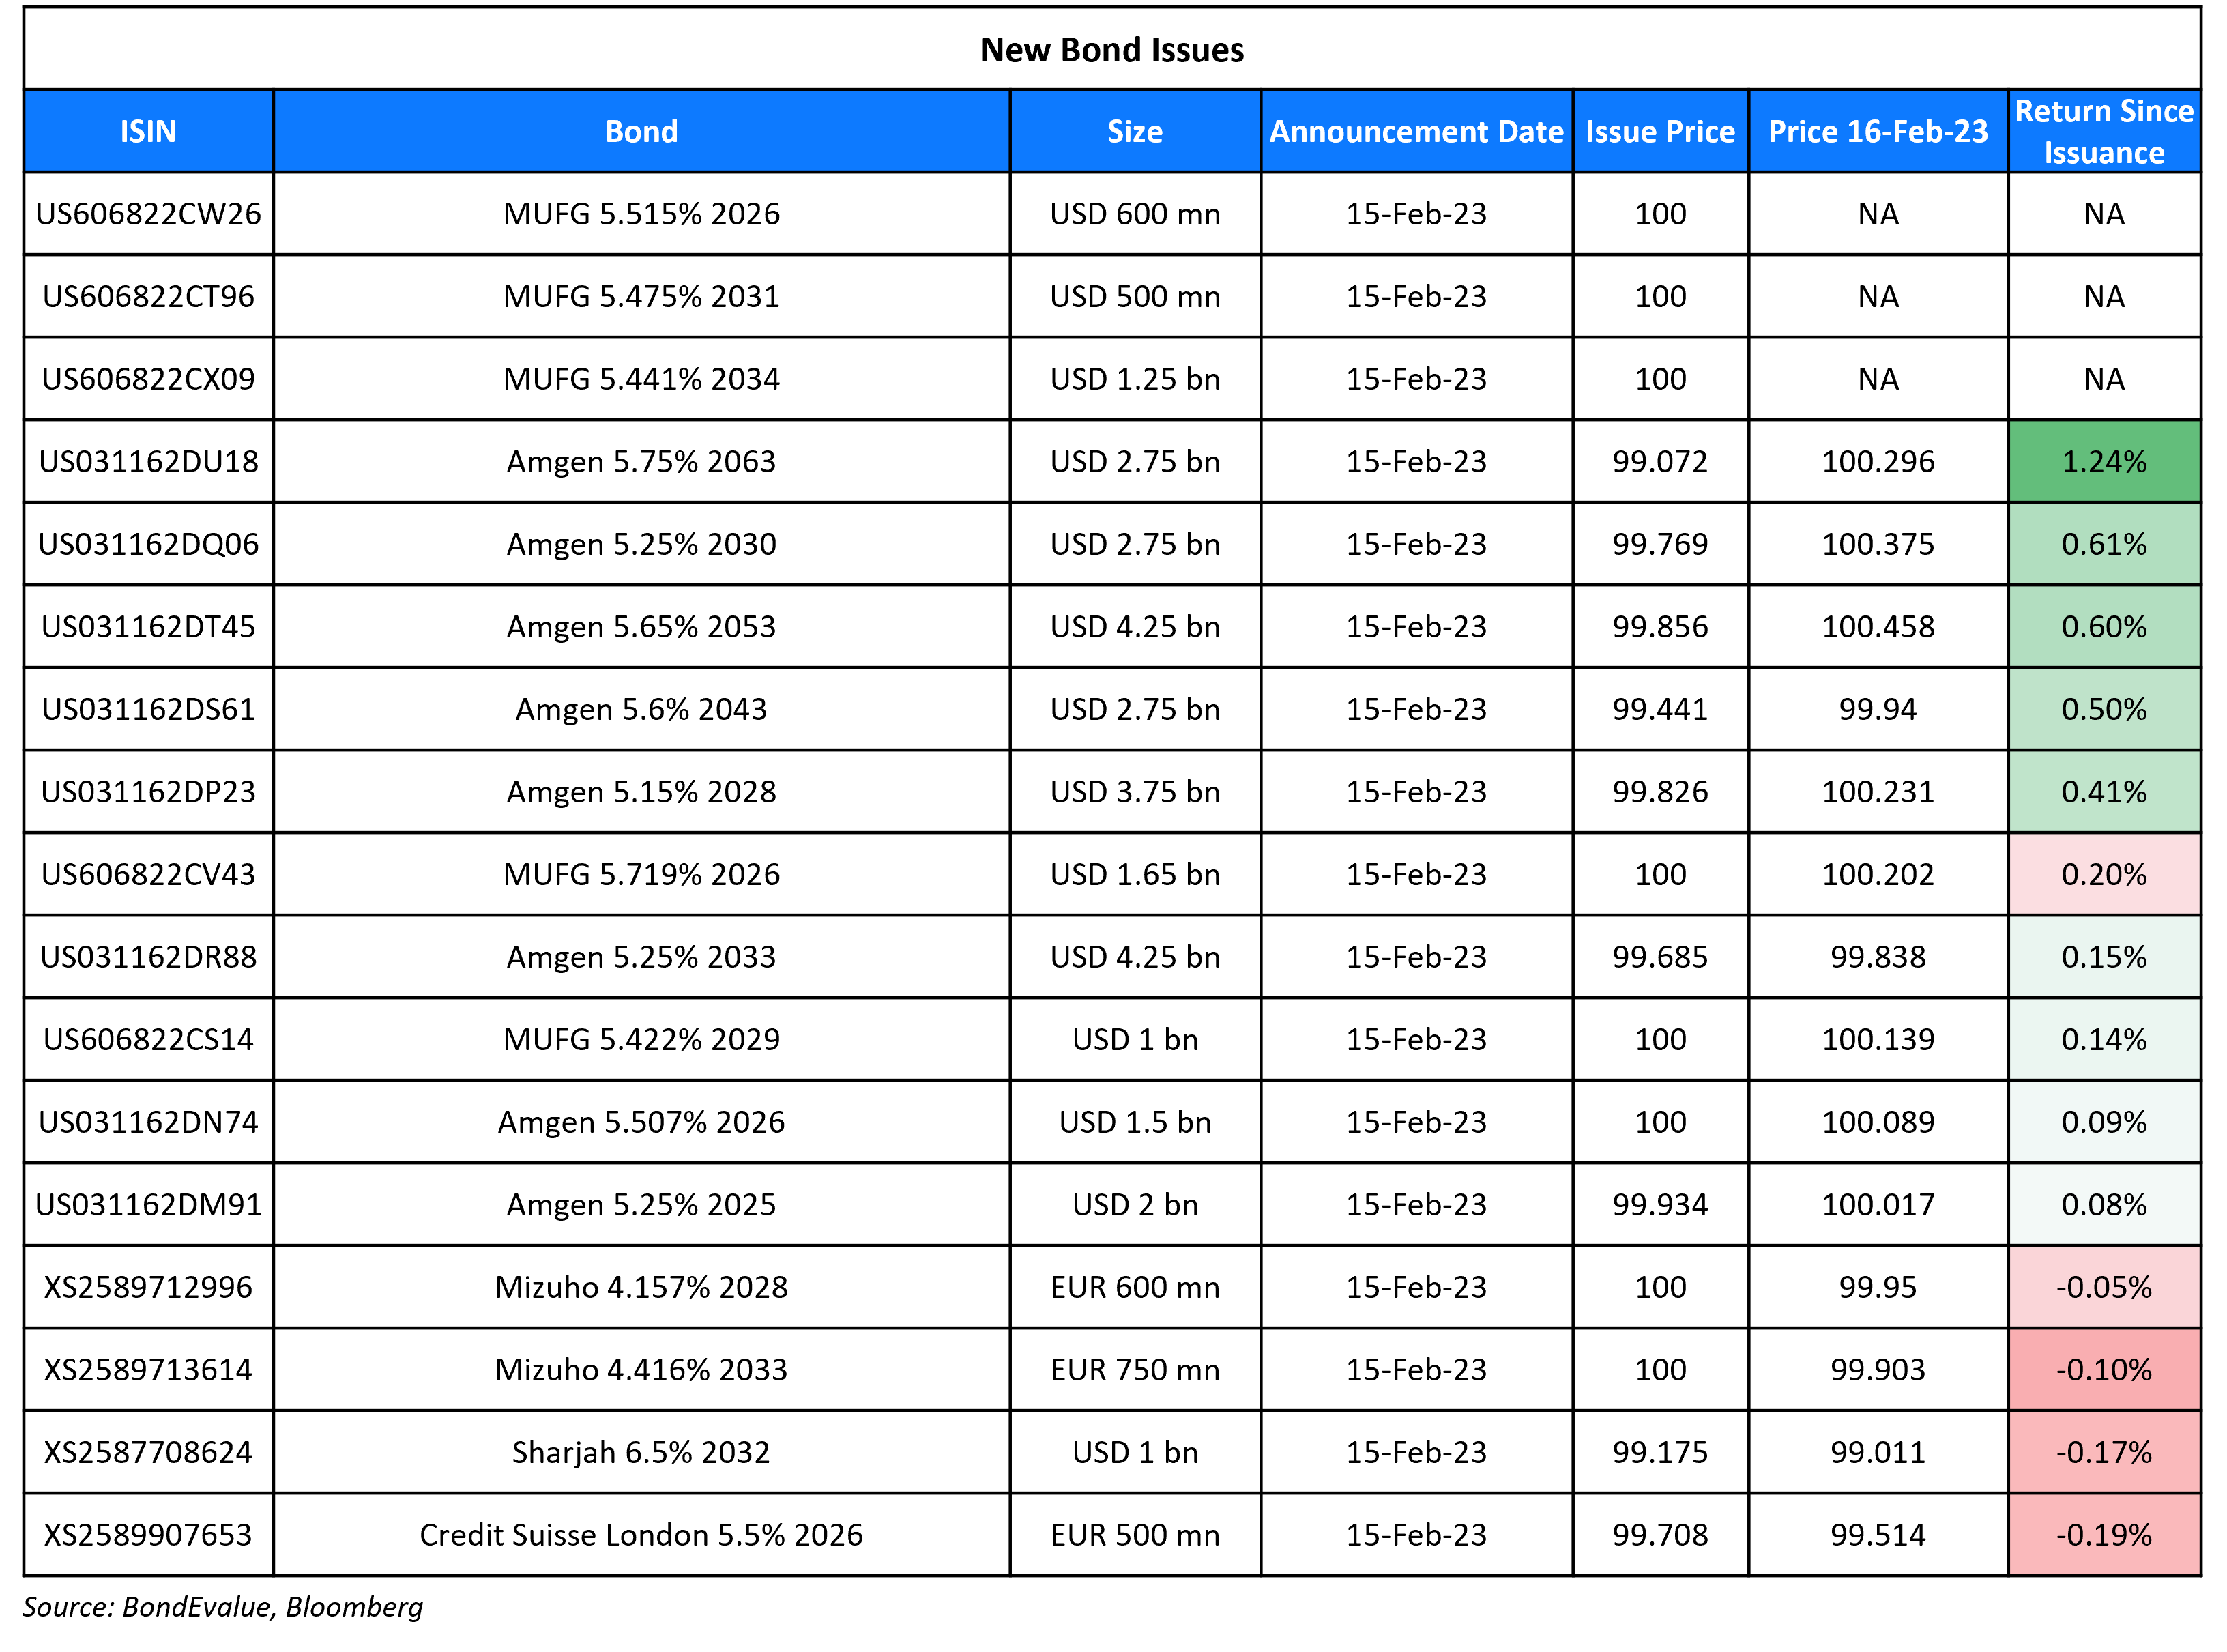Click bond Amgen 5.25% 2030
The width and height of the screenshot is (2227, 1652).
[641, 544]
